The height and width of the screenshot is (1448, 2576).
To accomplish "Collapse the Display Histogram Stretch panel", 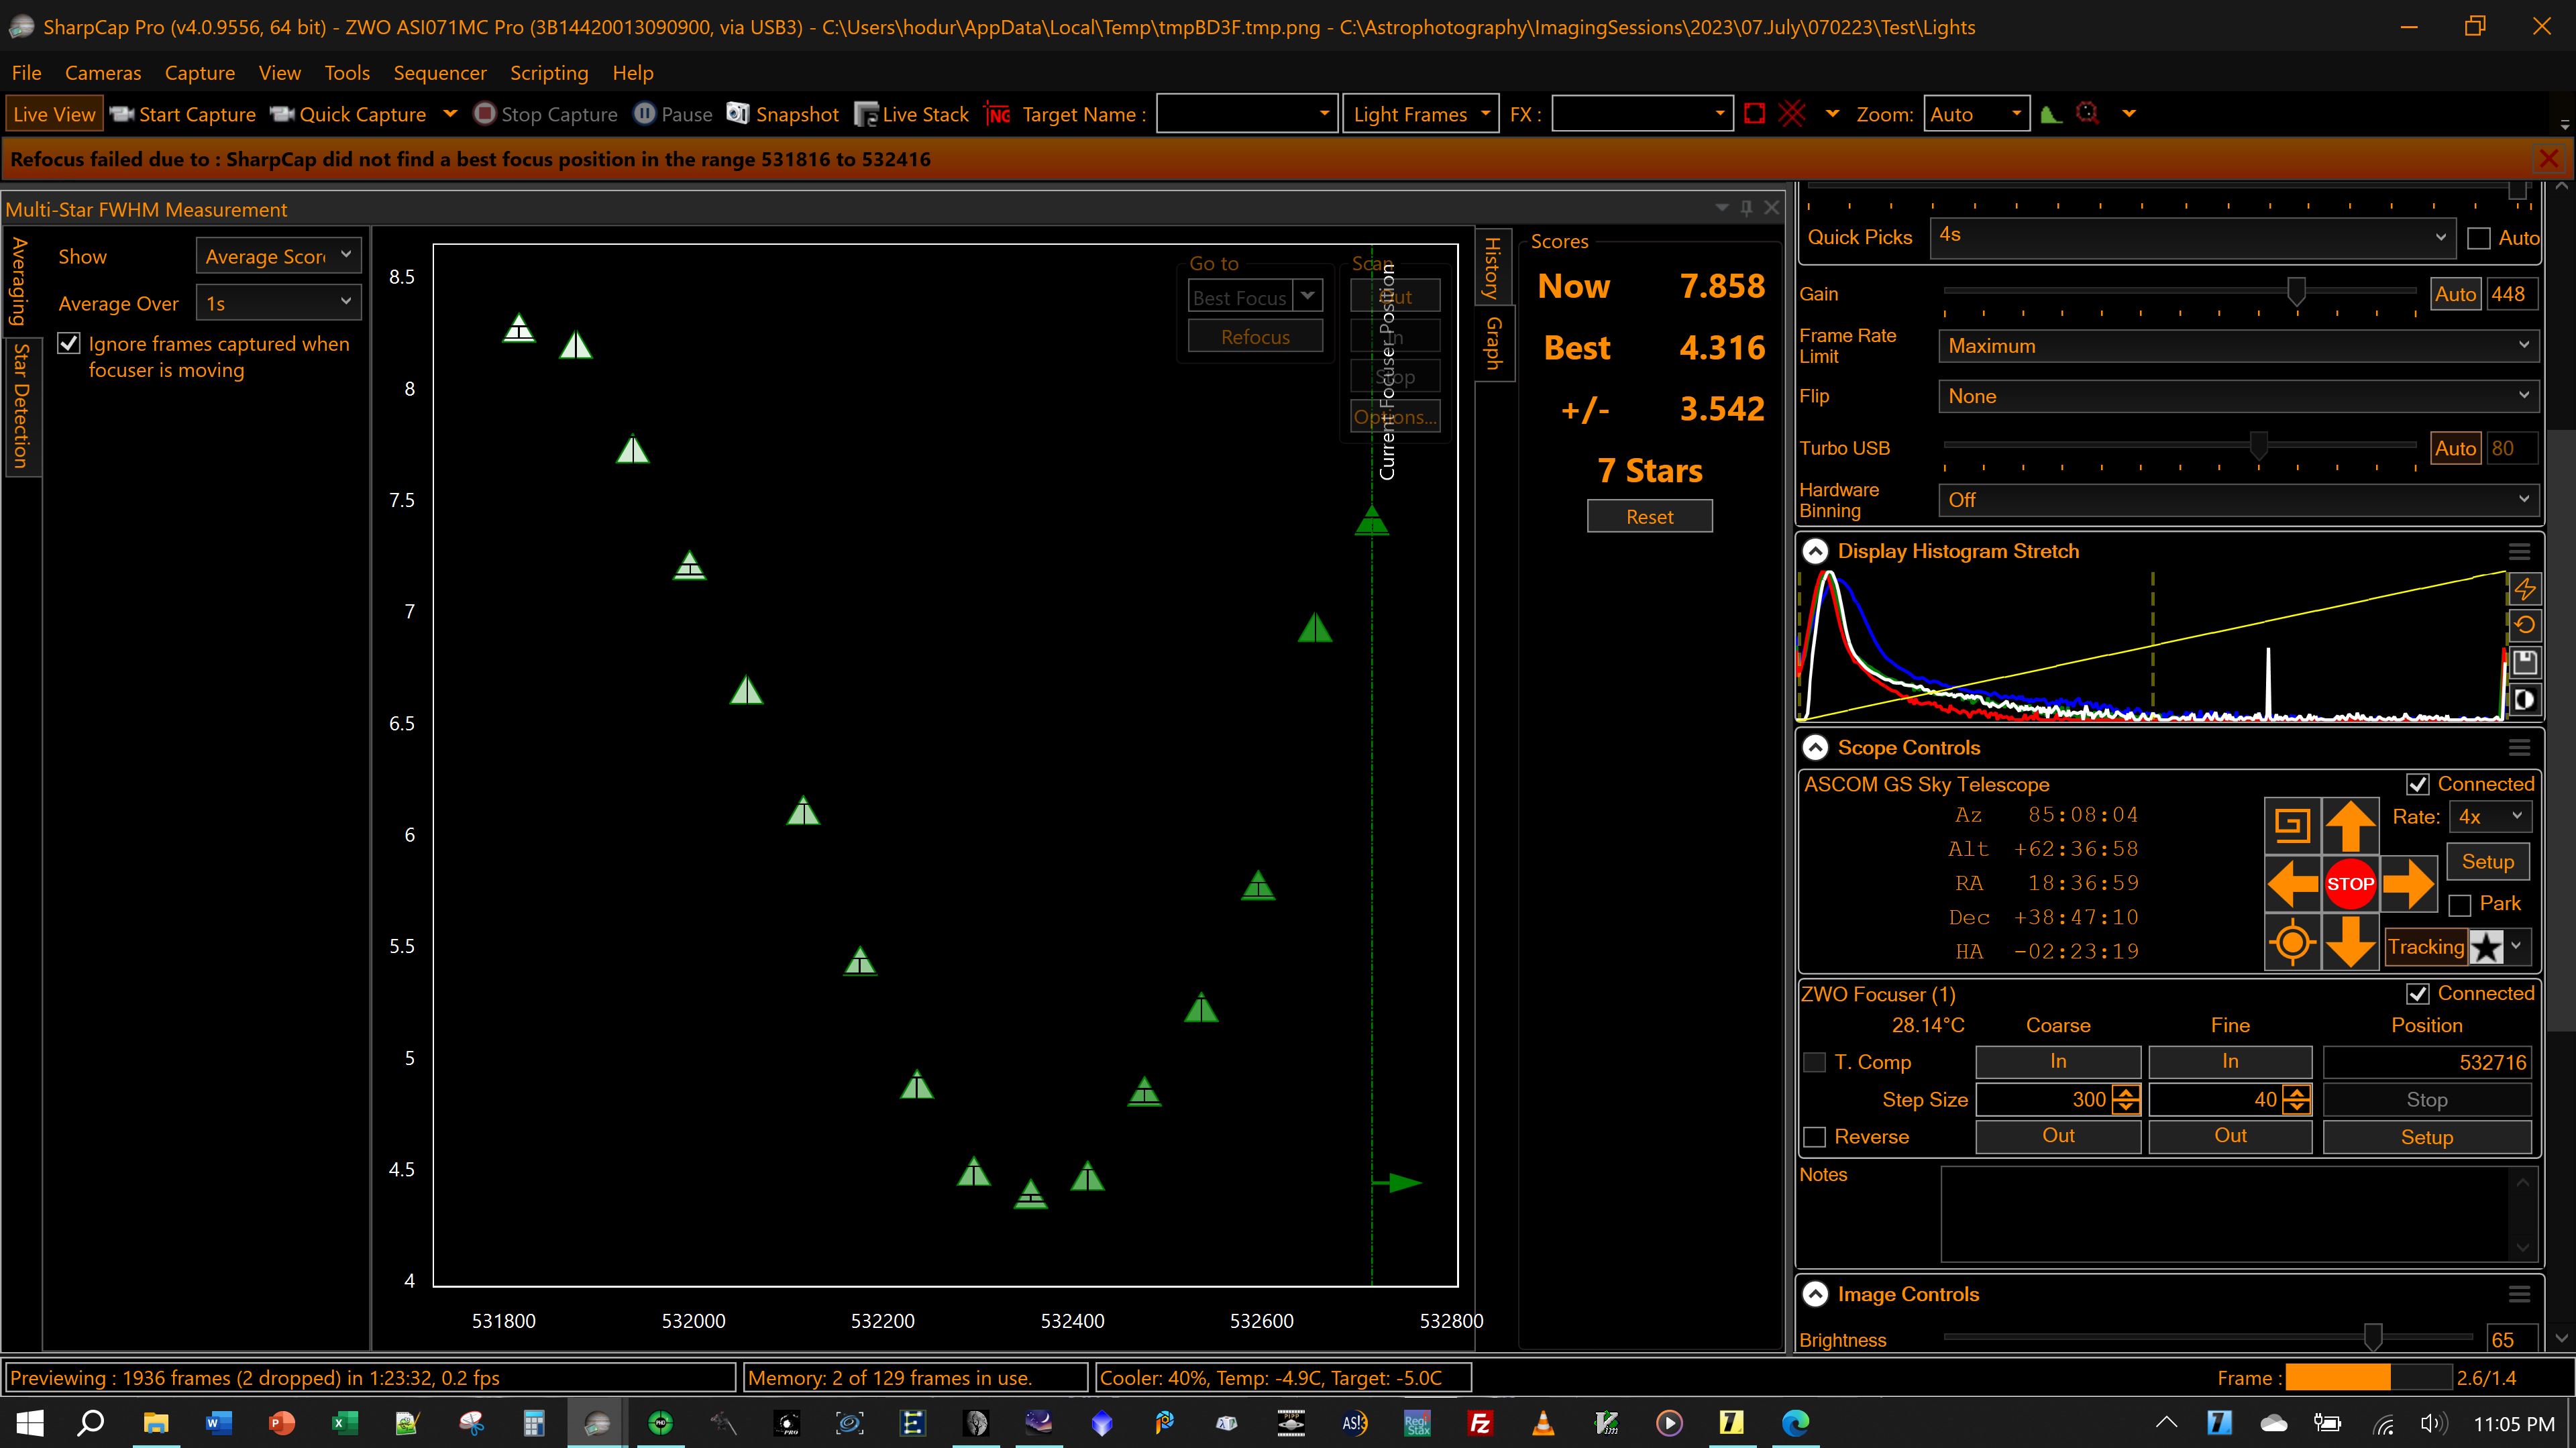I will click(x=1814, y=551).
